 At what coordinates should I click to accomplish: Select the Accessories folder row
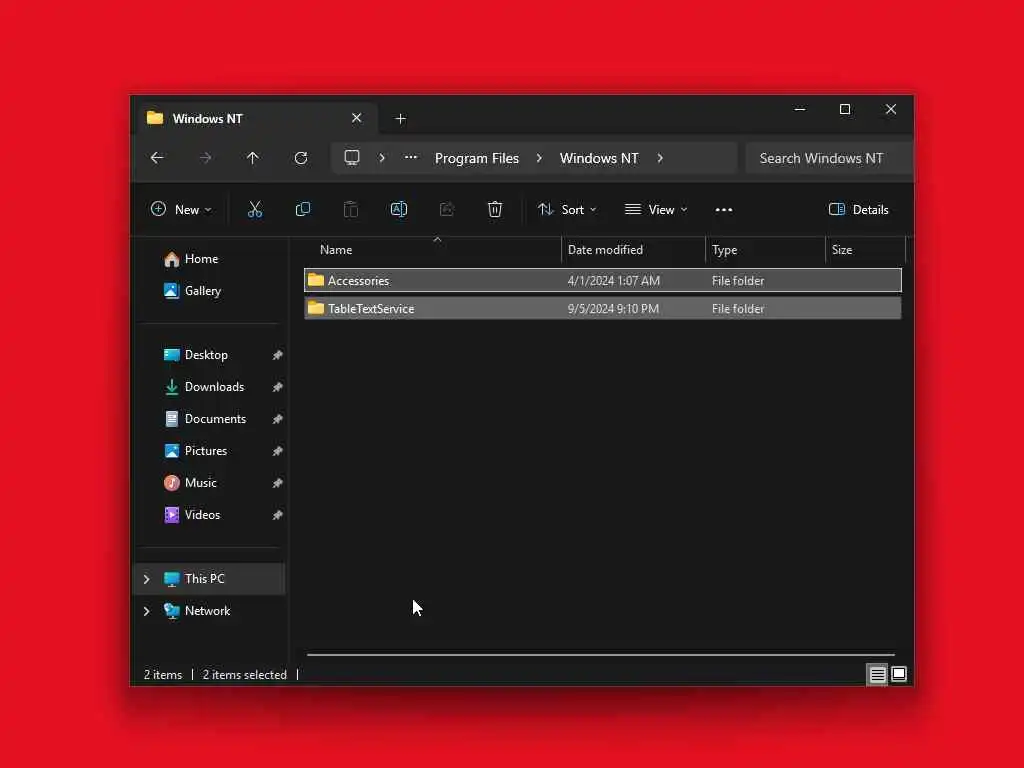[x=603, y=280]
